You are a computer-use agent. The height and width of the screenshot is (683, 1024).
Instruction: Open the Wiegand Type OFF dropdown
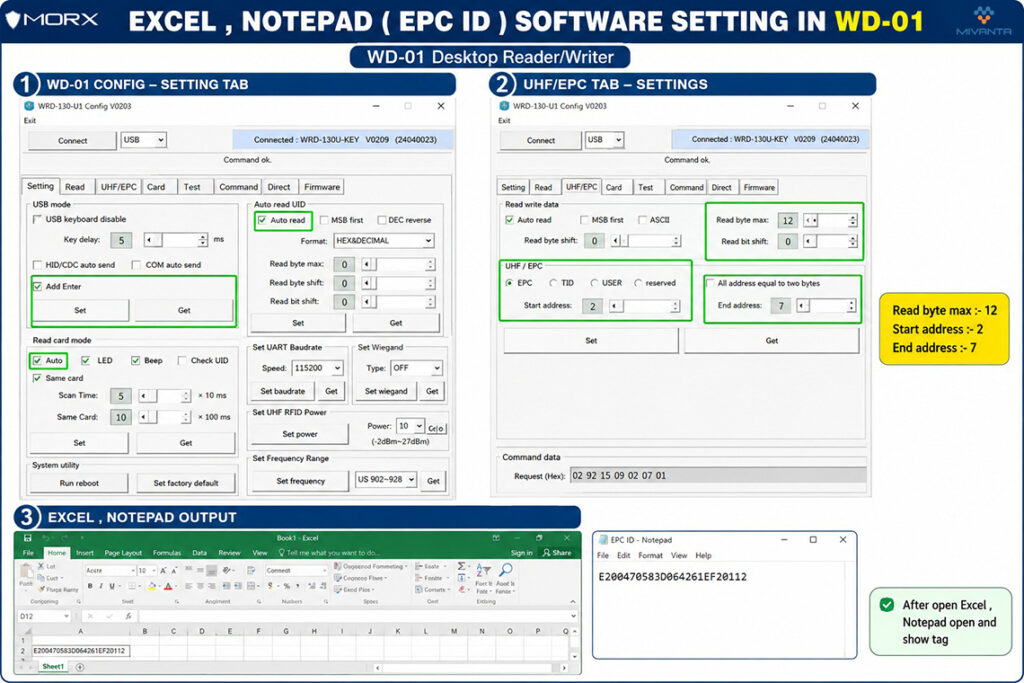(x=417, y=368)
